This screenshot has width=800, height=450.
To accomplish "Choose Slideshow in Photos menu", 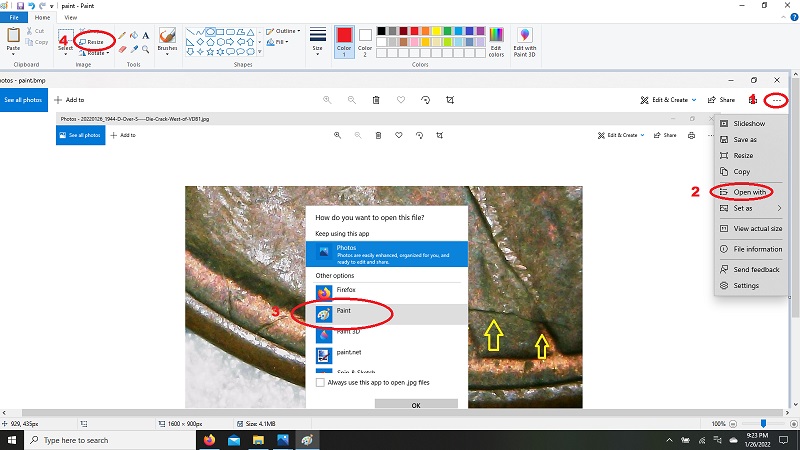I will point(751,123).
